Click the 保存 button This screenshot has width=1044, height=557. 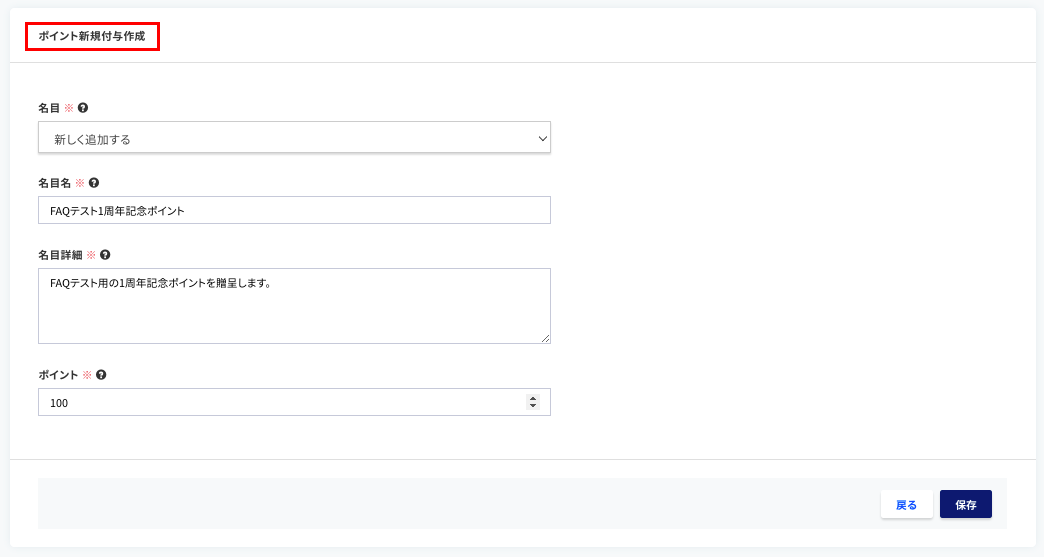tap(965, 504)
